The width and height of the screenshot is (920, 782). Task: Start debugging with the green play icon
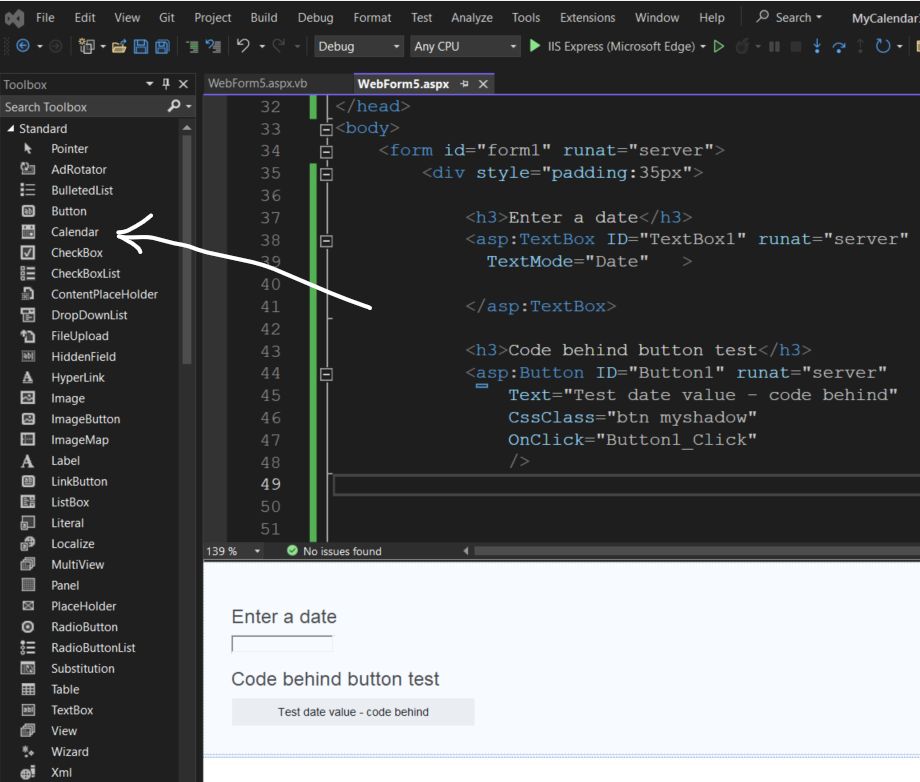coord(534,46)
